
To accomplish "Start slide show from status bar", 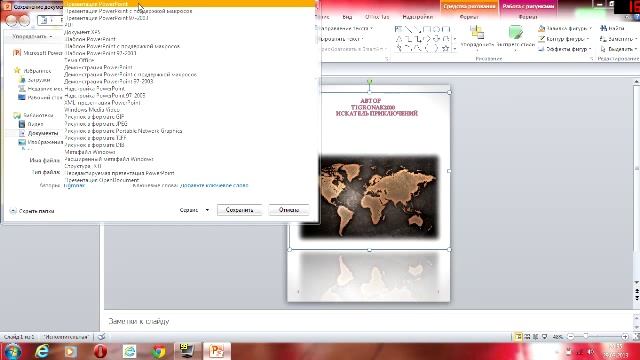I will click(544, 337).
